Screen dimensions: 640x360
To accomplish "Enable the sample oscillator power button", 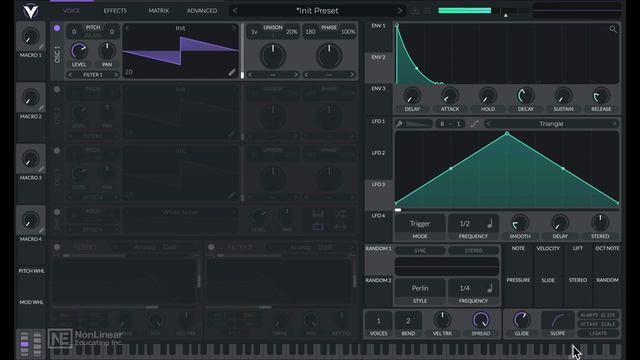I will pos(57,212).
